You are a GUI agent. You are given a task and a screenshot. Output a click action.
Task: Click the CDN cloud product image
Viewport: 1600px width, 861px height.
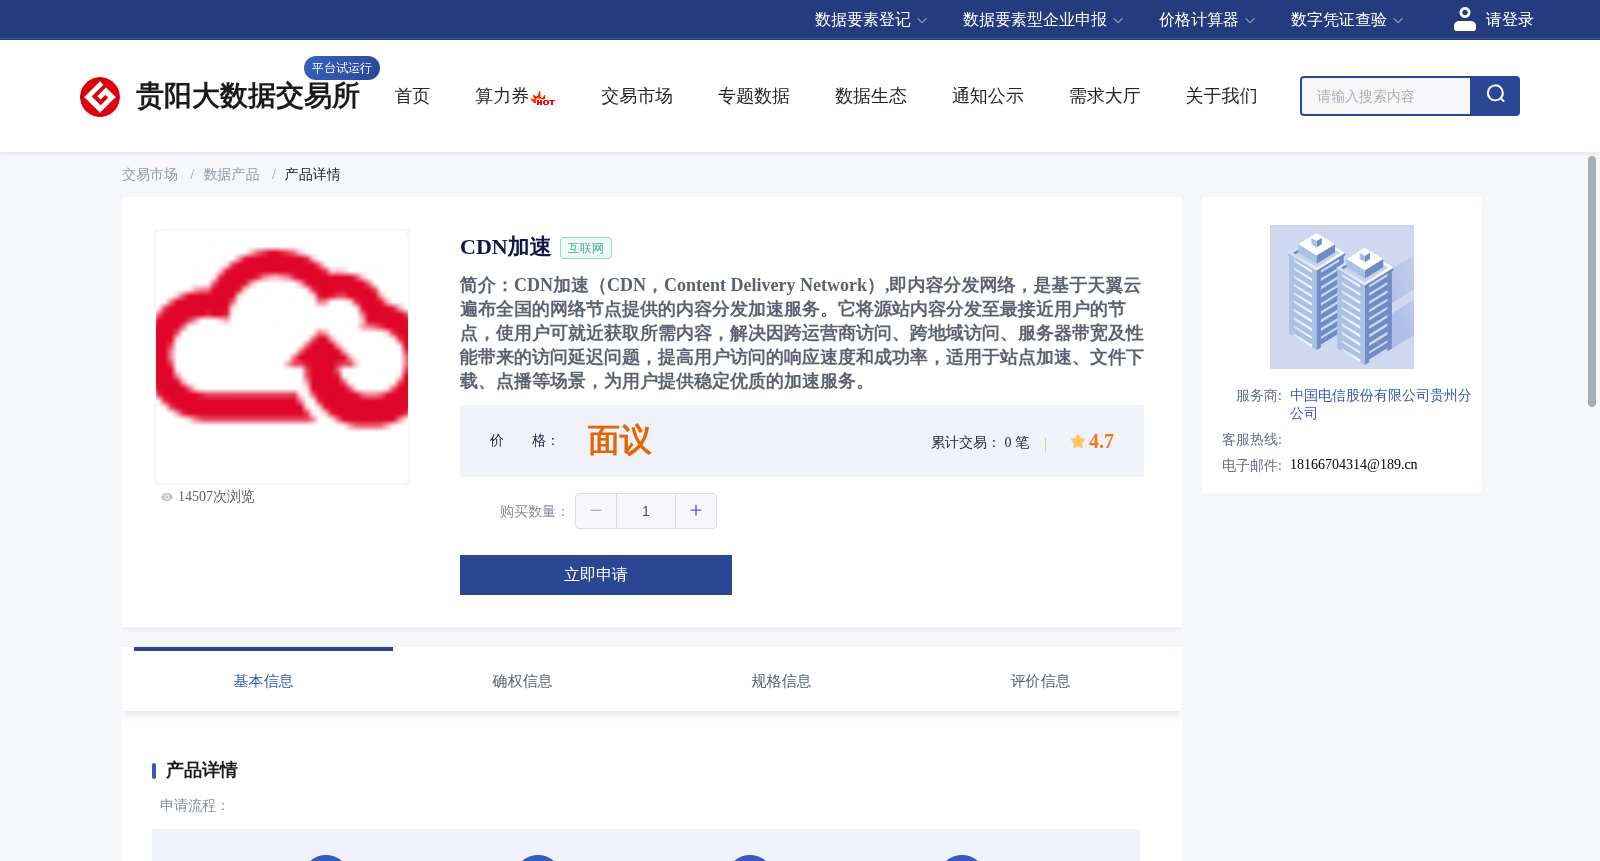click(x=282, y=357)
